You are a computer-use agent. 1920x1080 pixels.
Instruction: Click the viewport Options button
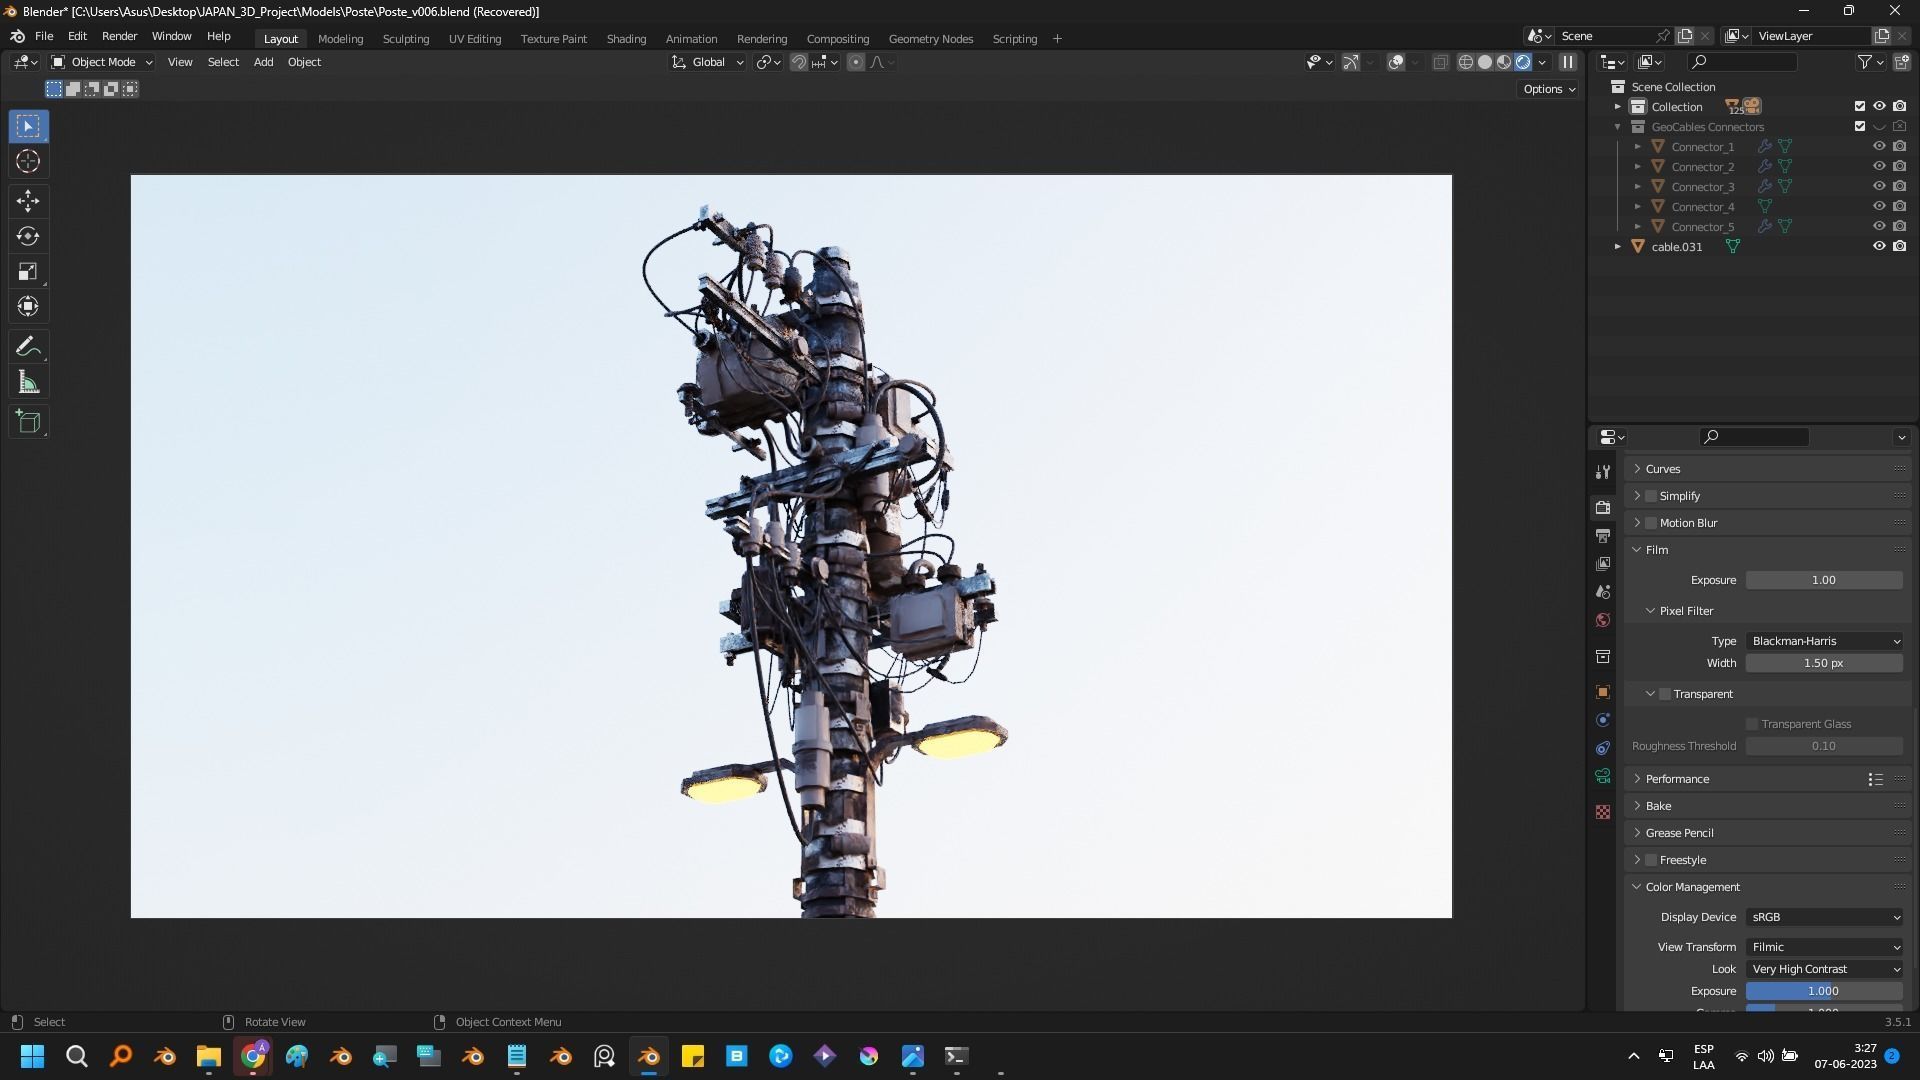click(x=1548, y=89)
